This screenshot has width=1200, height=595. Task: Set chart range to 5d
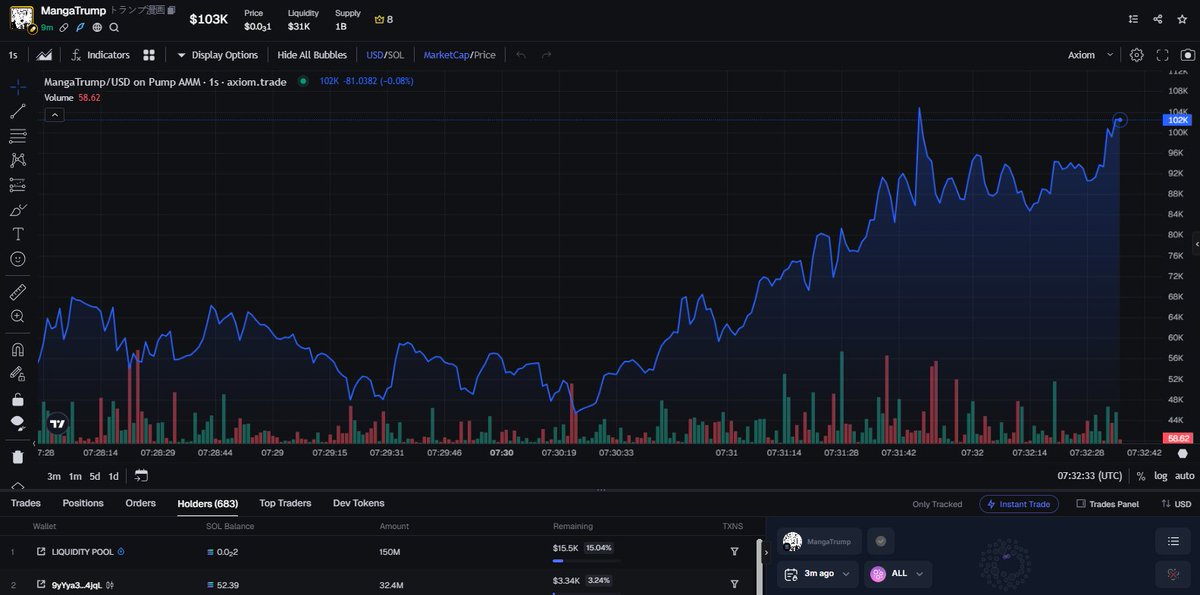coord(94,476)
